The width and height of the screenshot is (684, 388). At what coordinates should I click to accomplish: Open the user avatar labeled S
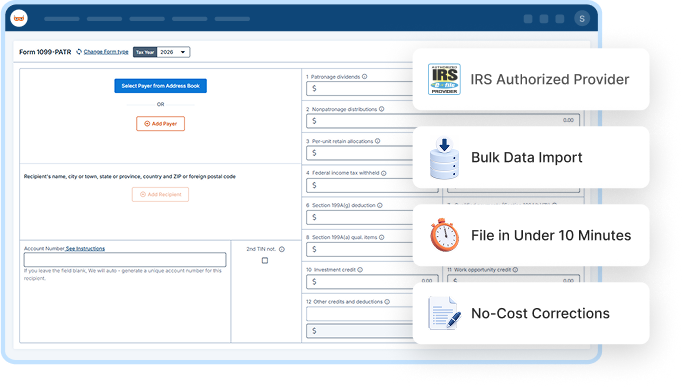[x=581, y=19]
